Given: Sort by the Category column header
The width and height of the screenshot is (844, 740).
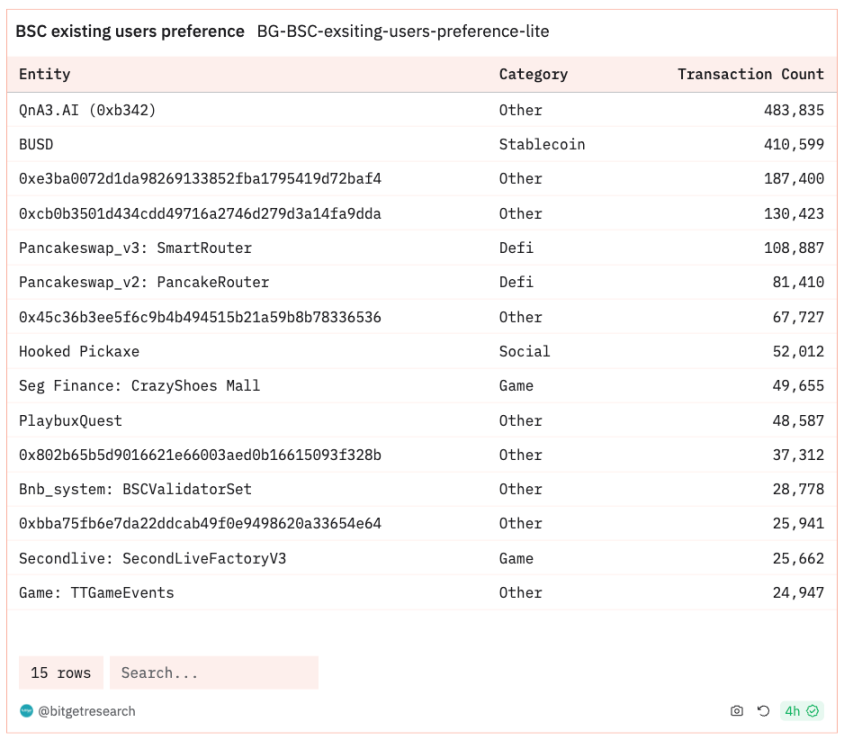Looking at the screenshot, I should coord(533,74).
